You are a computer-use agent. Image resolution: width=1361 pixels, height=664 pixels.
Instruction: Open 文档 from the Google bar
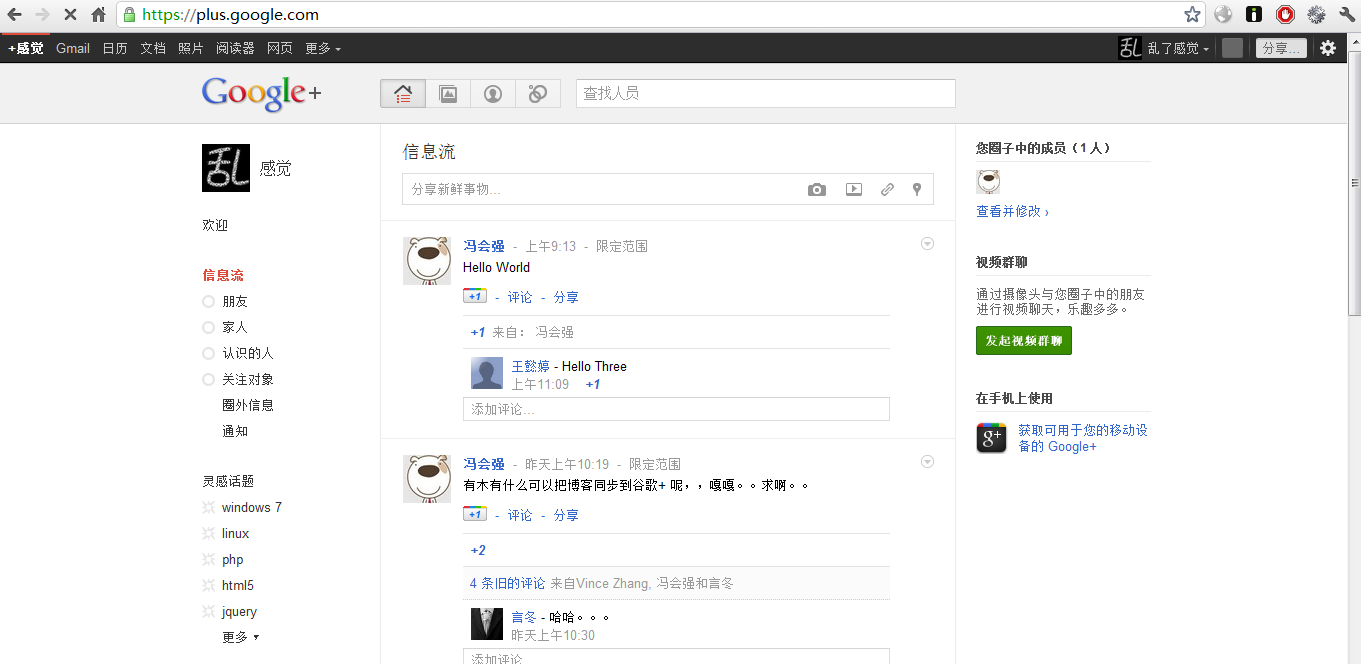(153, 48)
